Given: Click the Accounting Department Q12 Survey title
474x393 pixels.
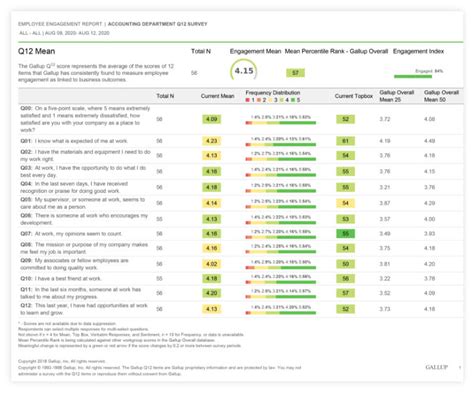Looking at the screenshot, I should pos(157,24).
